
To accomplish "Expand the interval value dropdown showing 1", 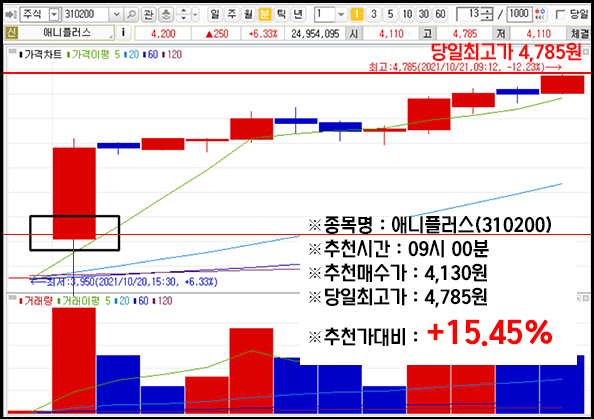I will click(341, 14).
